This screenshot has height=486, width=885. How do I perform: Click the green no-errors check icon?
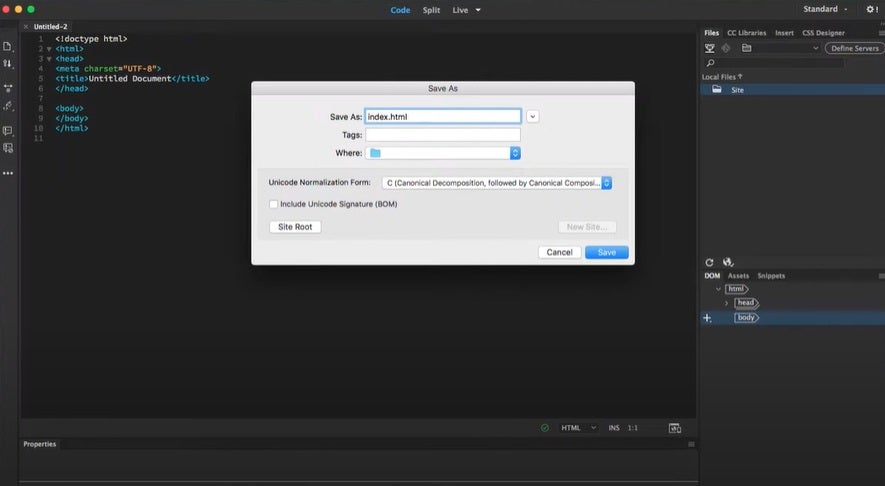(545, 428)
